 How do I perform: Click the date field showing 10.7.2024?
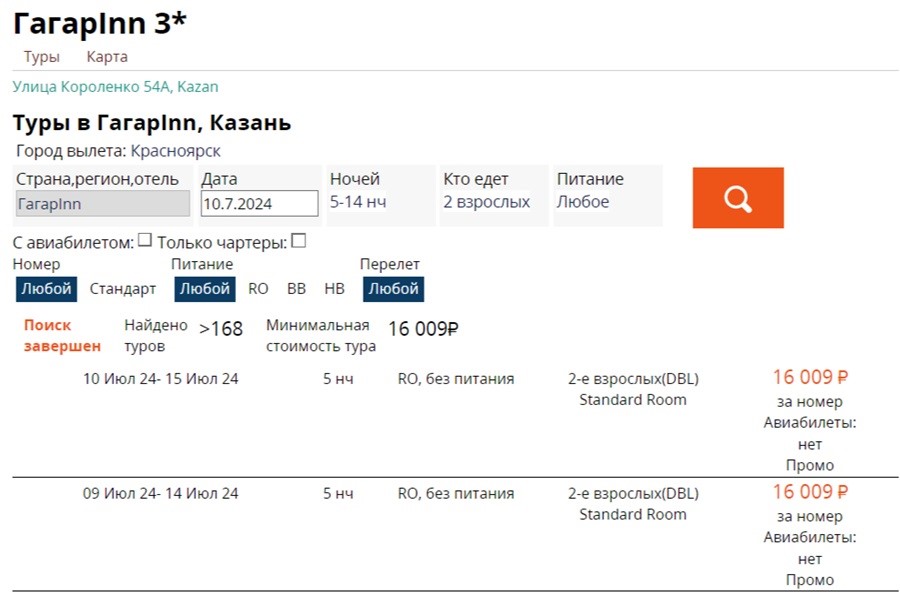(x=259, y=203)
